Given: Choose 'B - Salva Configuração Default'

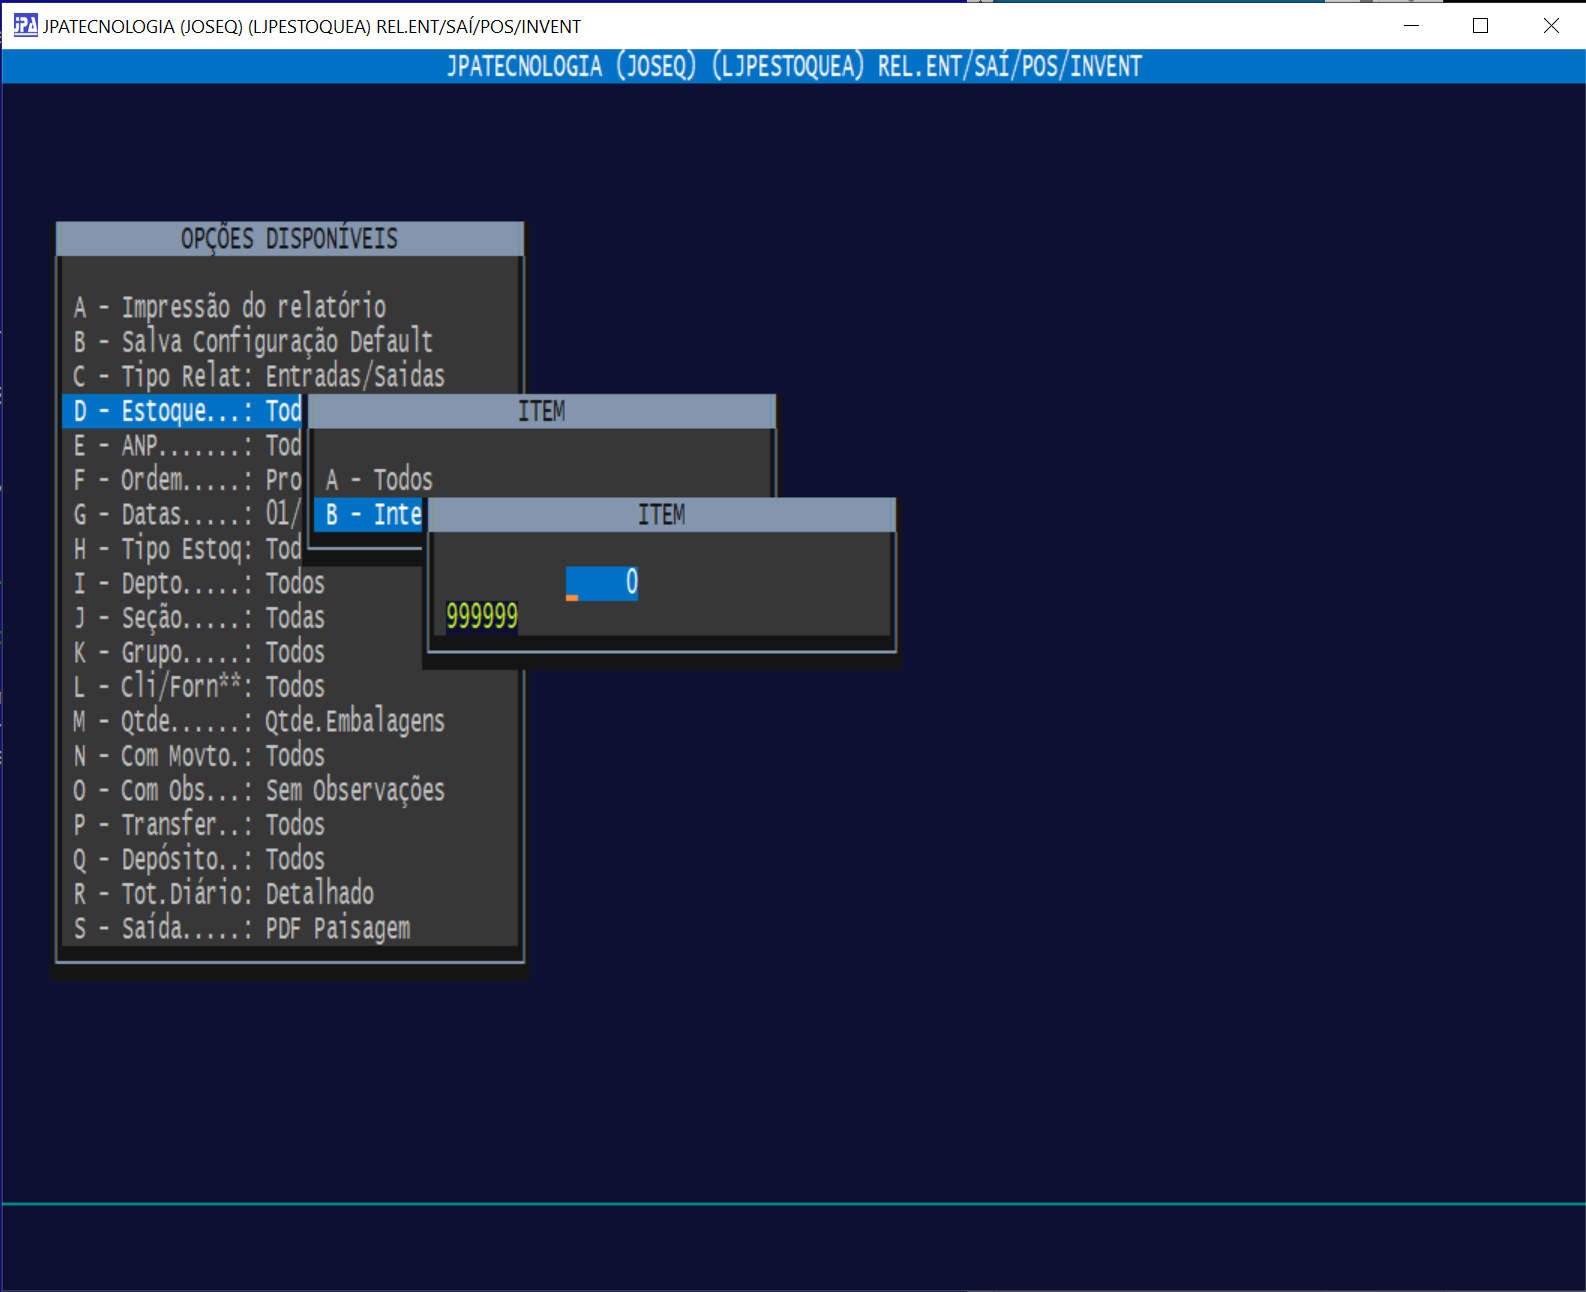Looking at the screenshot, I should 252,342.
